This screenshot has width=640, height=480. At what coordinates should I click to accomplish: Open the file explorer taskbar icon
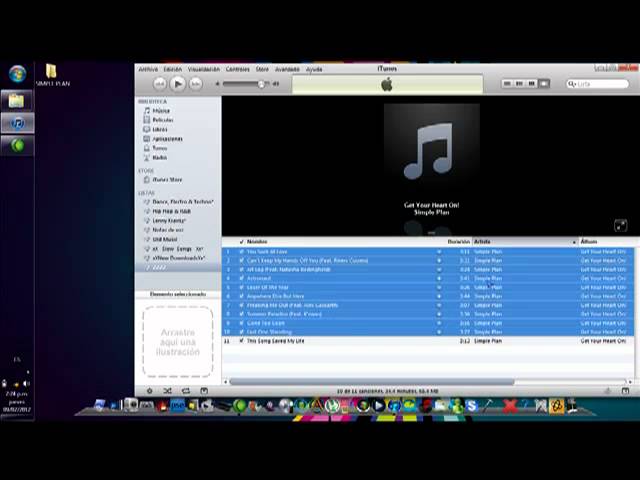(x=17, y=100)
